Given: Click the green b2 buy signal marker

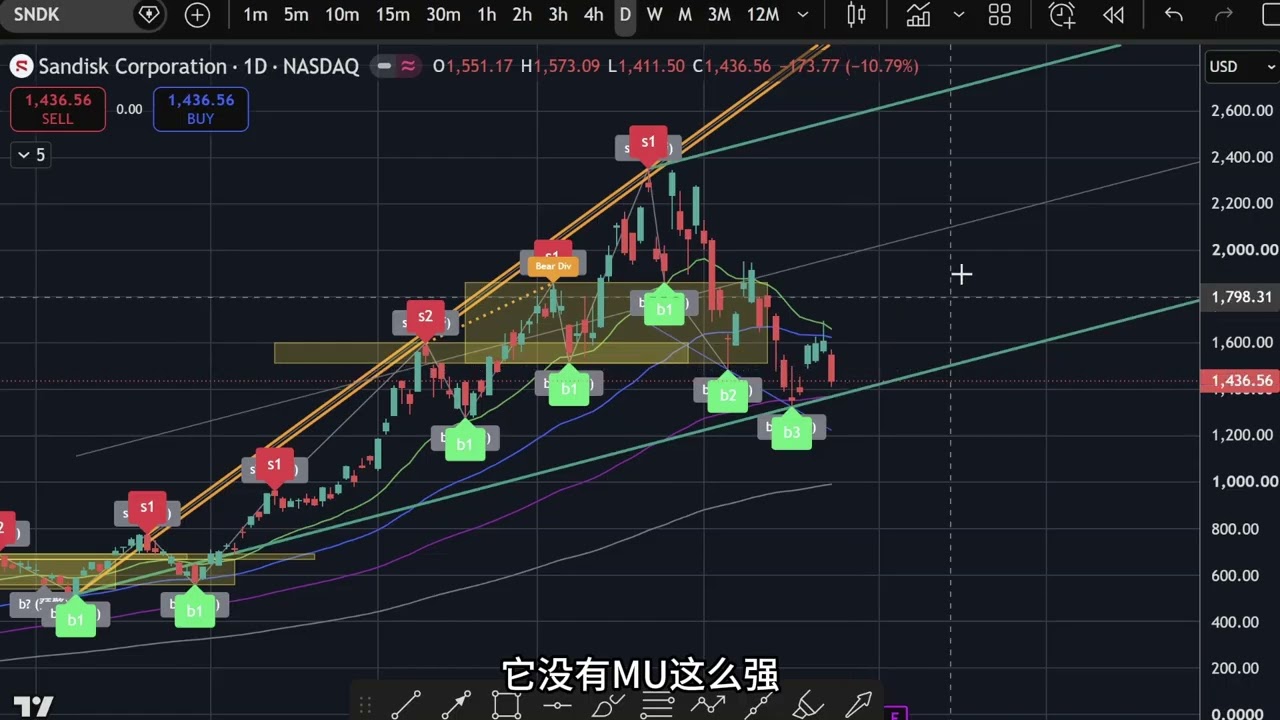Looking at the screenshot, I should pyautogui.click(x=728, y=394).
